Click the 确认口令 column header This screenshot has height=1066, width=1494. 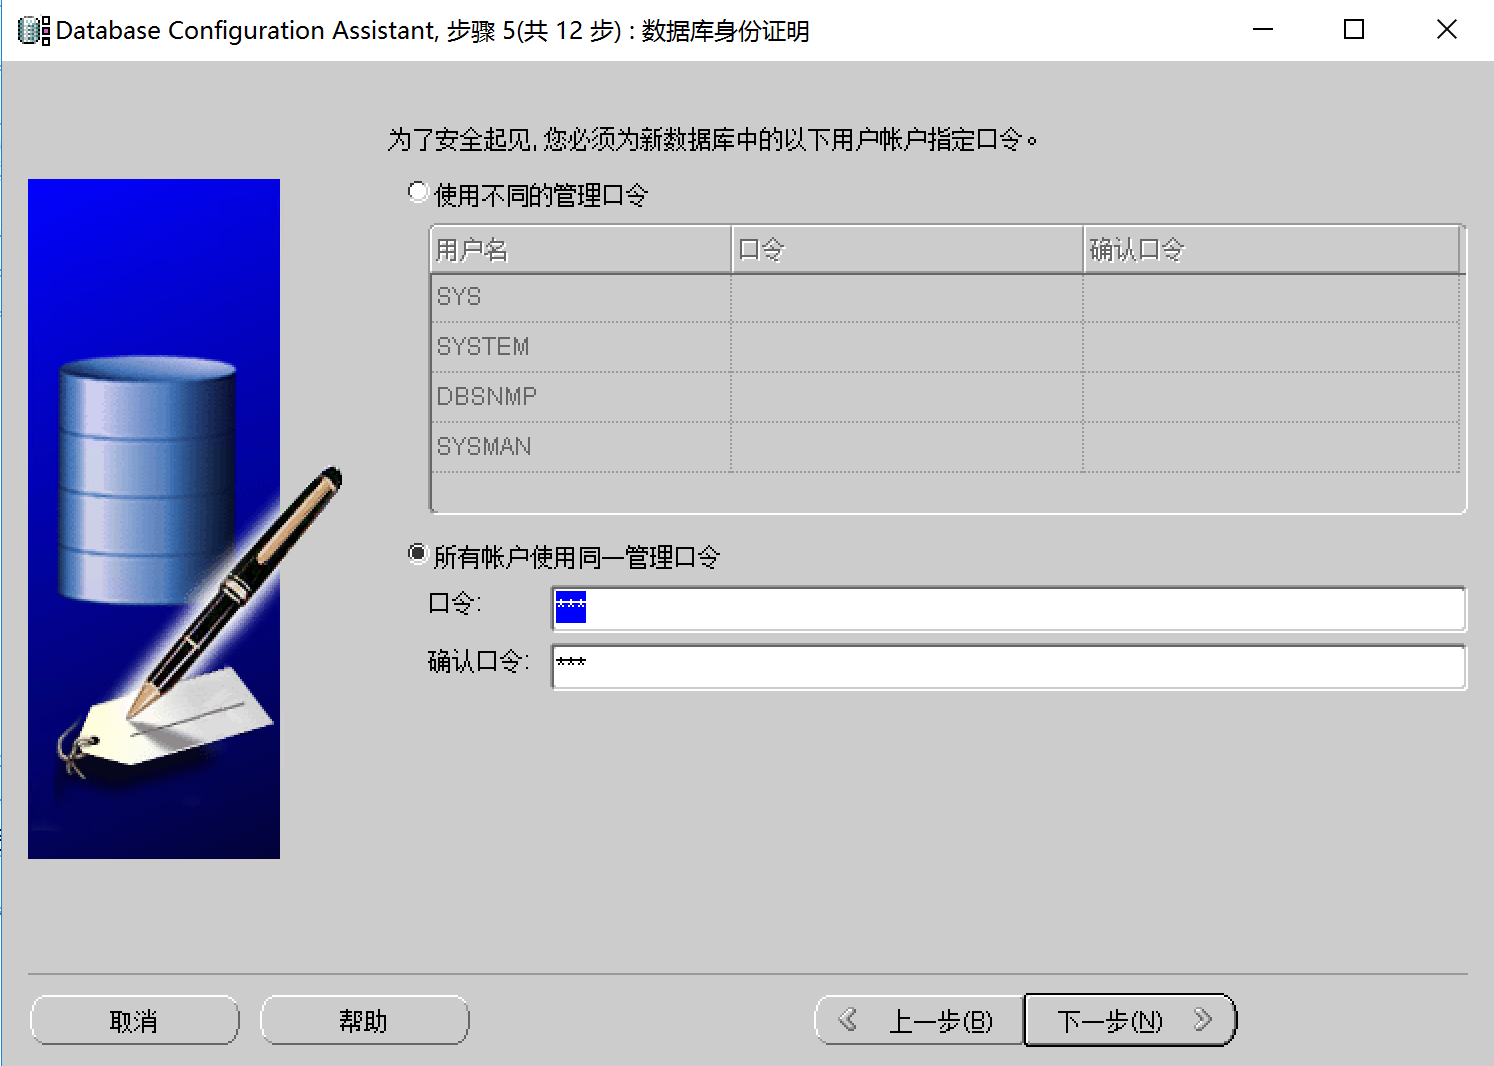1271,250
